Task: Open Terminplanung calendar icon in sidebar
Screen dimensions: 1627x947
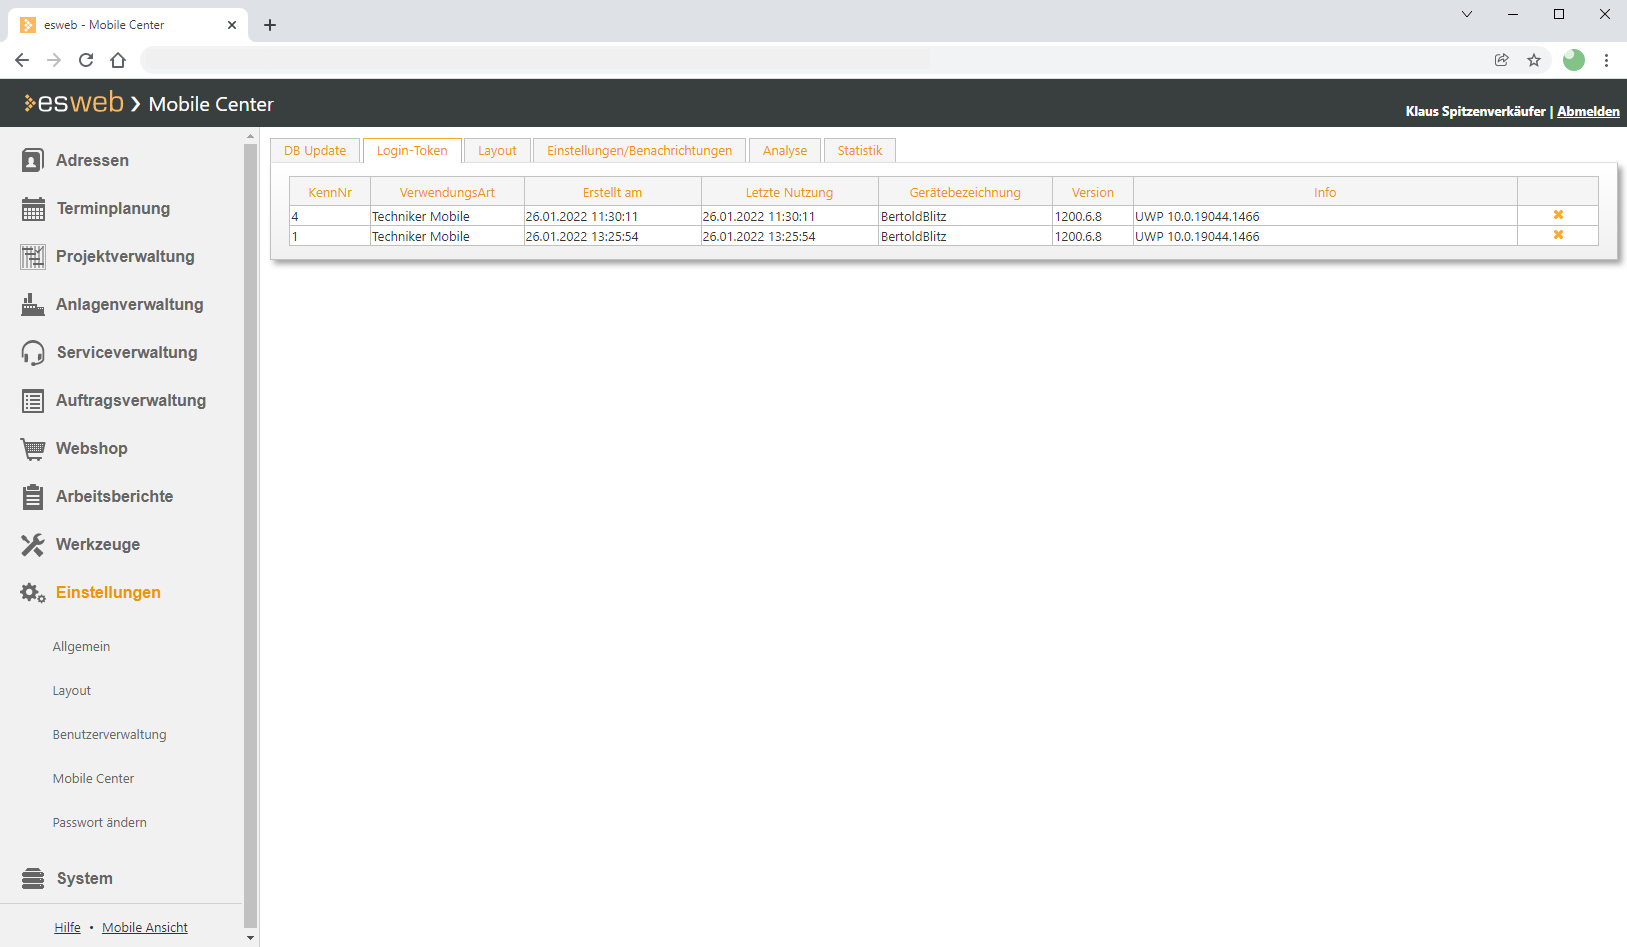Action: click(33, 209)
